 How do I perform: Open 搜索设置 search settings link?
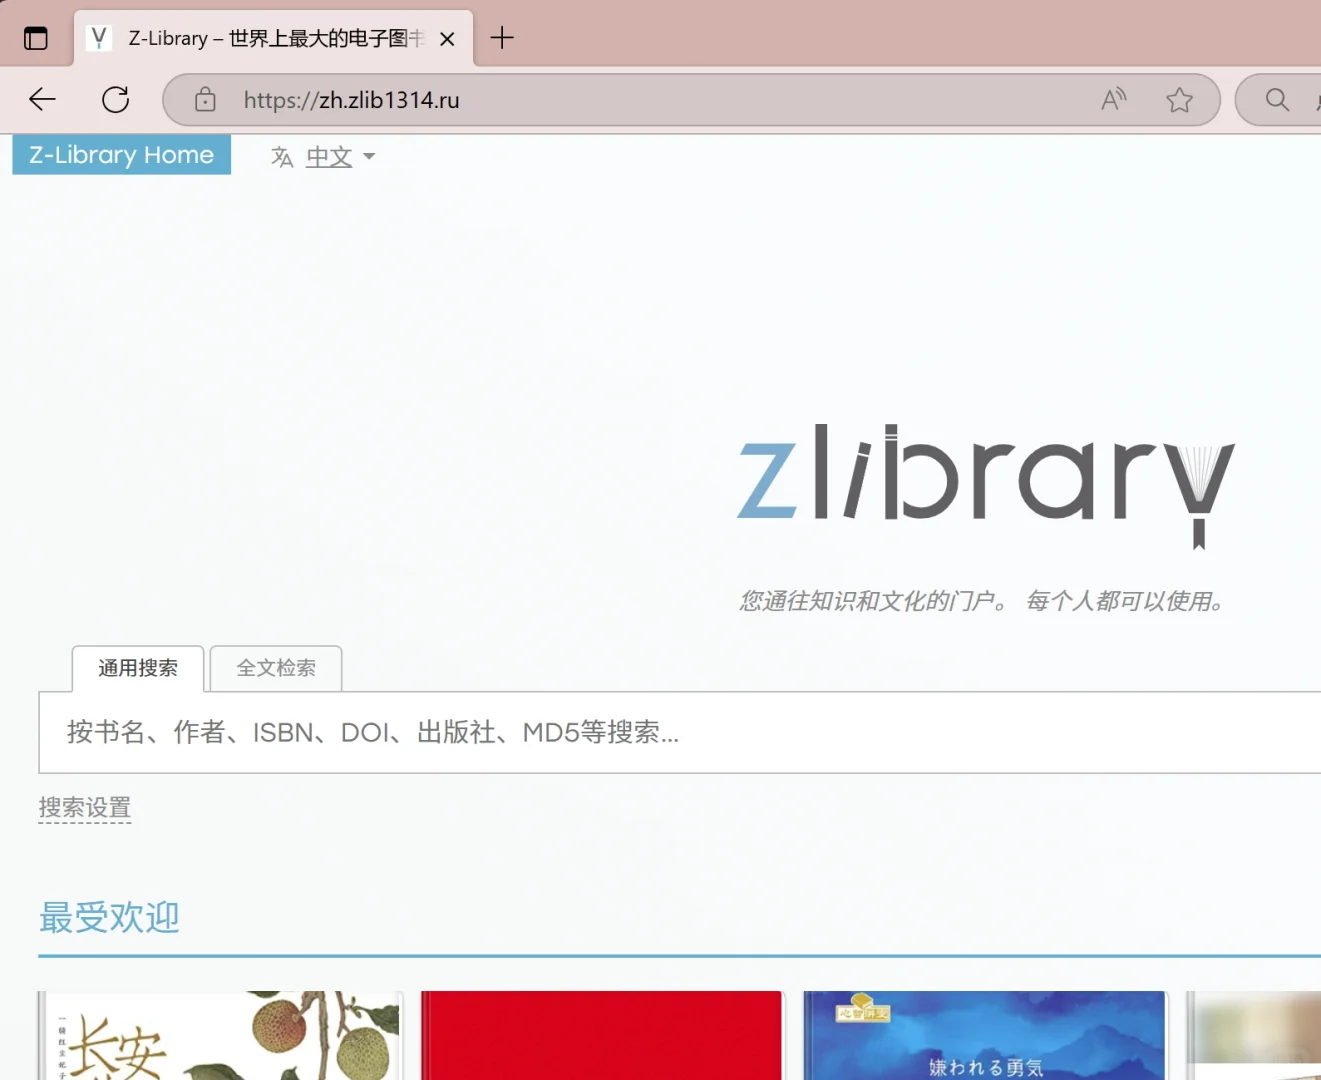coord(85,808)
